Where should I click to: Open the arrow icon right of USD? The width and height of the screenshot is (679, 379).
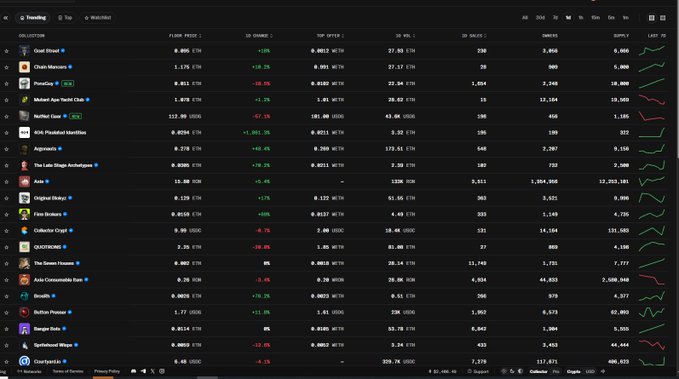(603, 371)
